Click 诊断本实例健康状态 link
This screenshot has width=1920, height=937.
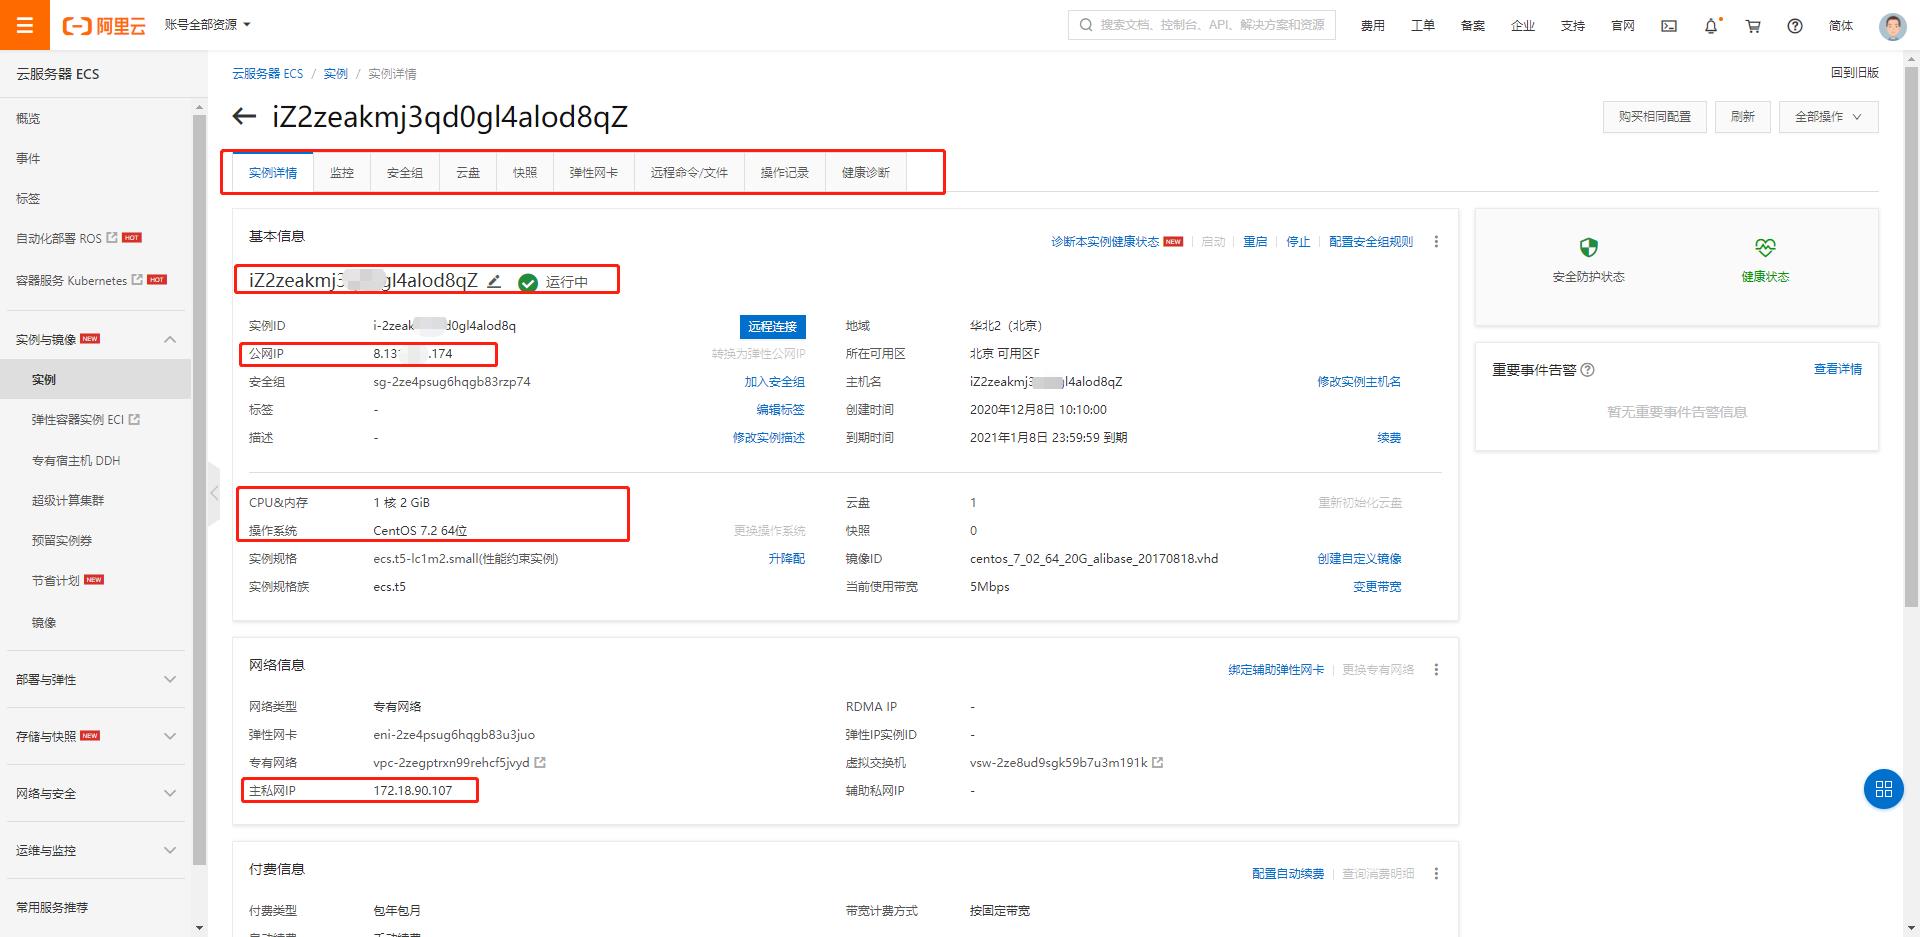[x=1105, y=242]
